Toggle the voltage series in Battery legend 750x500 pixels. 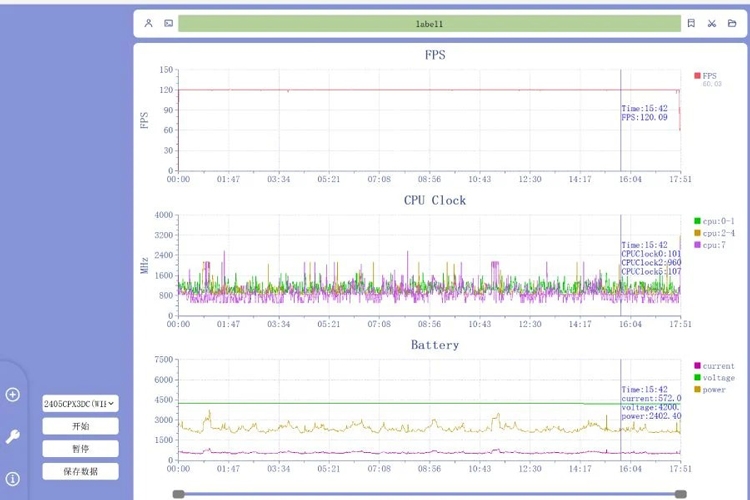point(714,378)
